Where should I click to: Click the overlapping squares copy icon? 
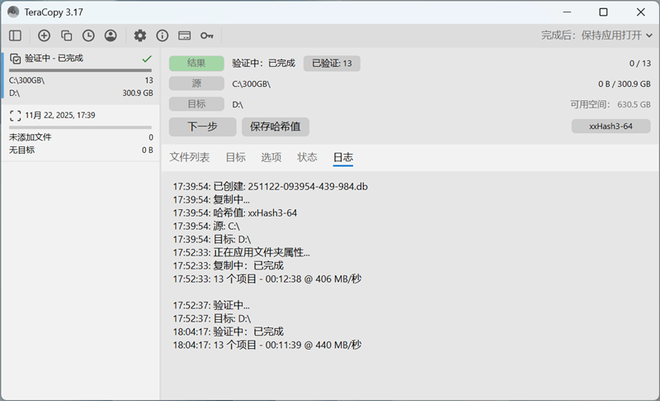tap(66, 35)
